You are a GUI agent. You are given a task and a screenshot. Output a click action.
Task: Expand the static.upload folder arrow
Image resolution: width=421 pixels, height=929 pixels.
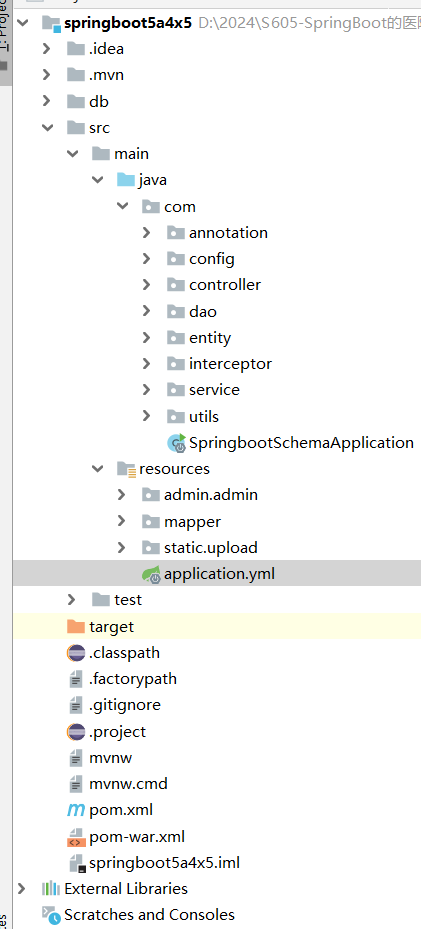[122, 547]
